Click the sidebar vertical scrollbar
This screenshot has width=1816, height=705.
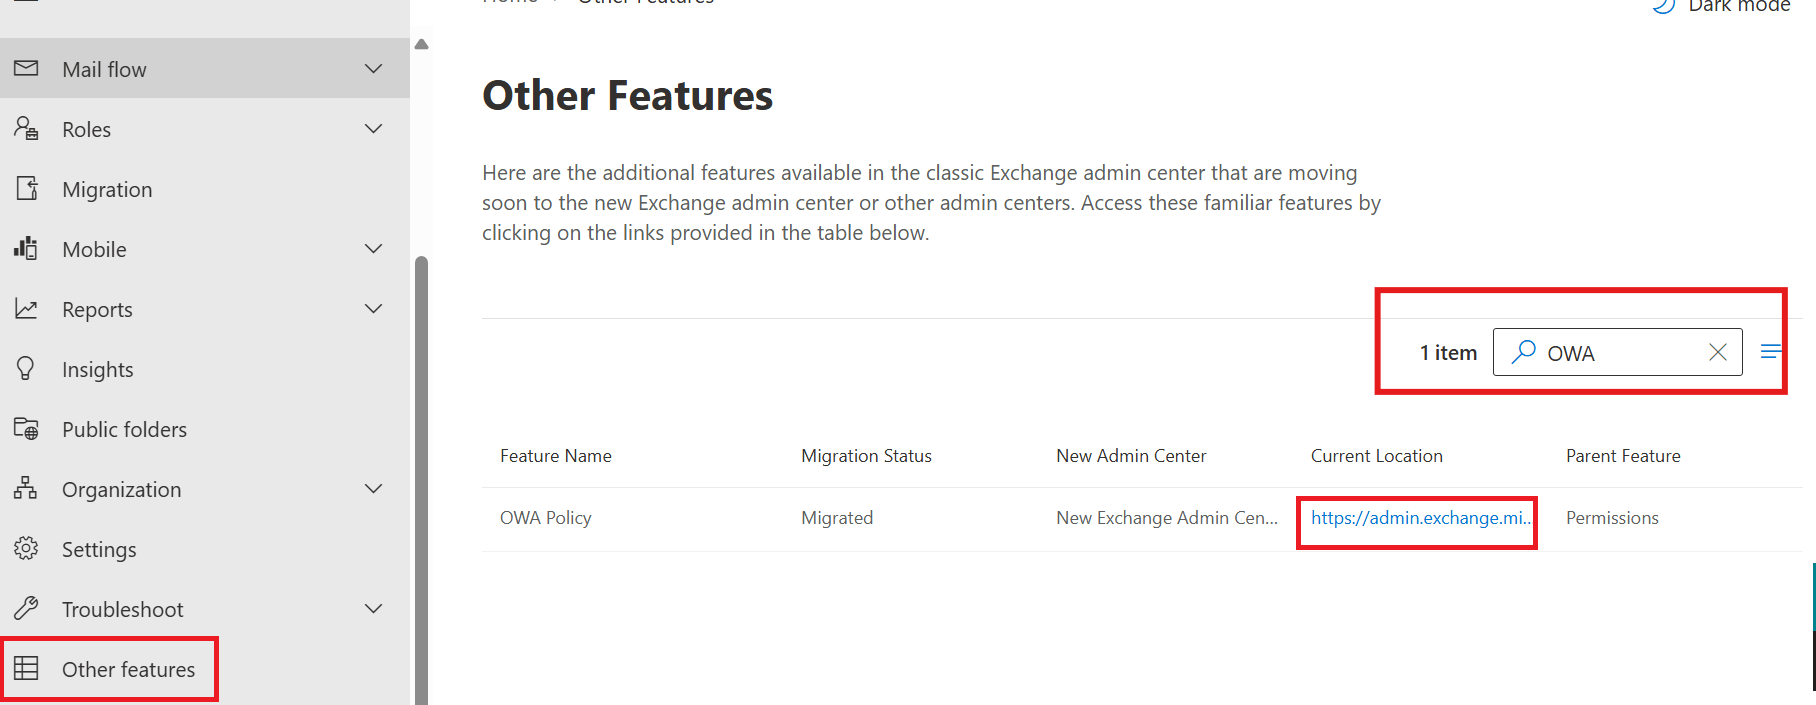tap(422, 480)
